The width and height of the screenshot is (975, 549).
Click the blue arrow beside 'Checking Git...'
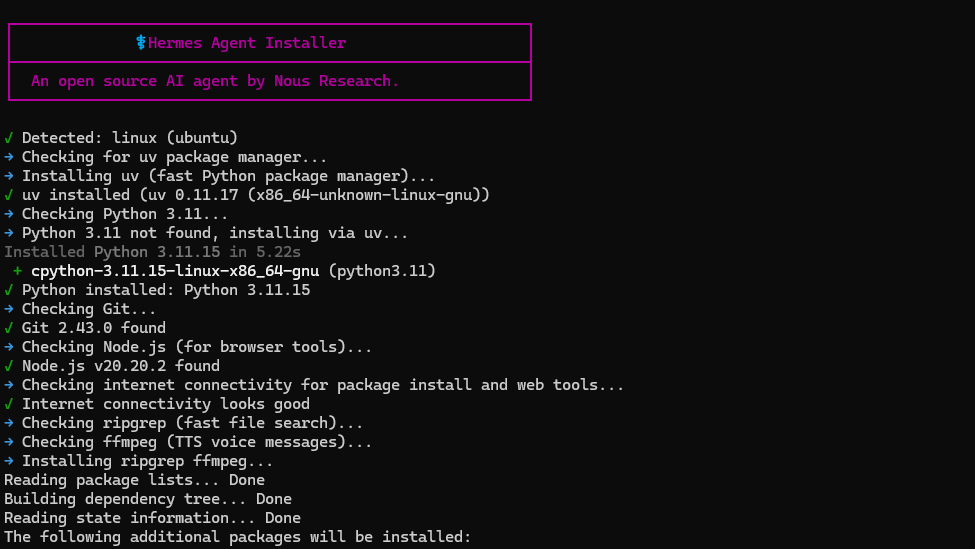pos(9,309)
